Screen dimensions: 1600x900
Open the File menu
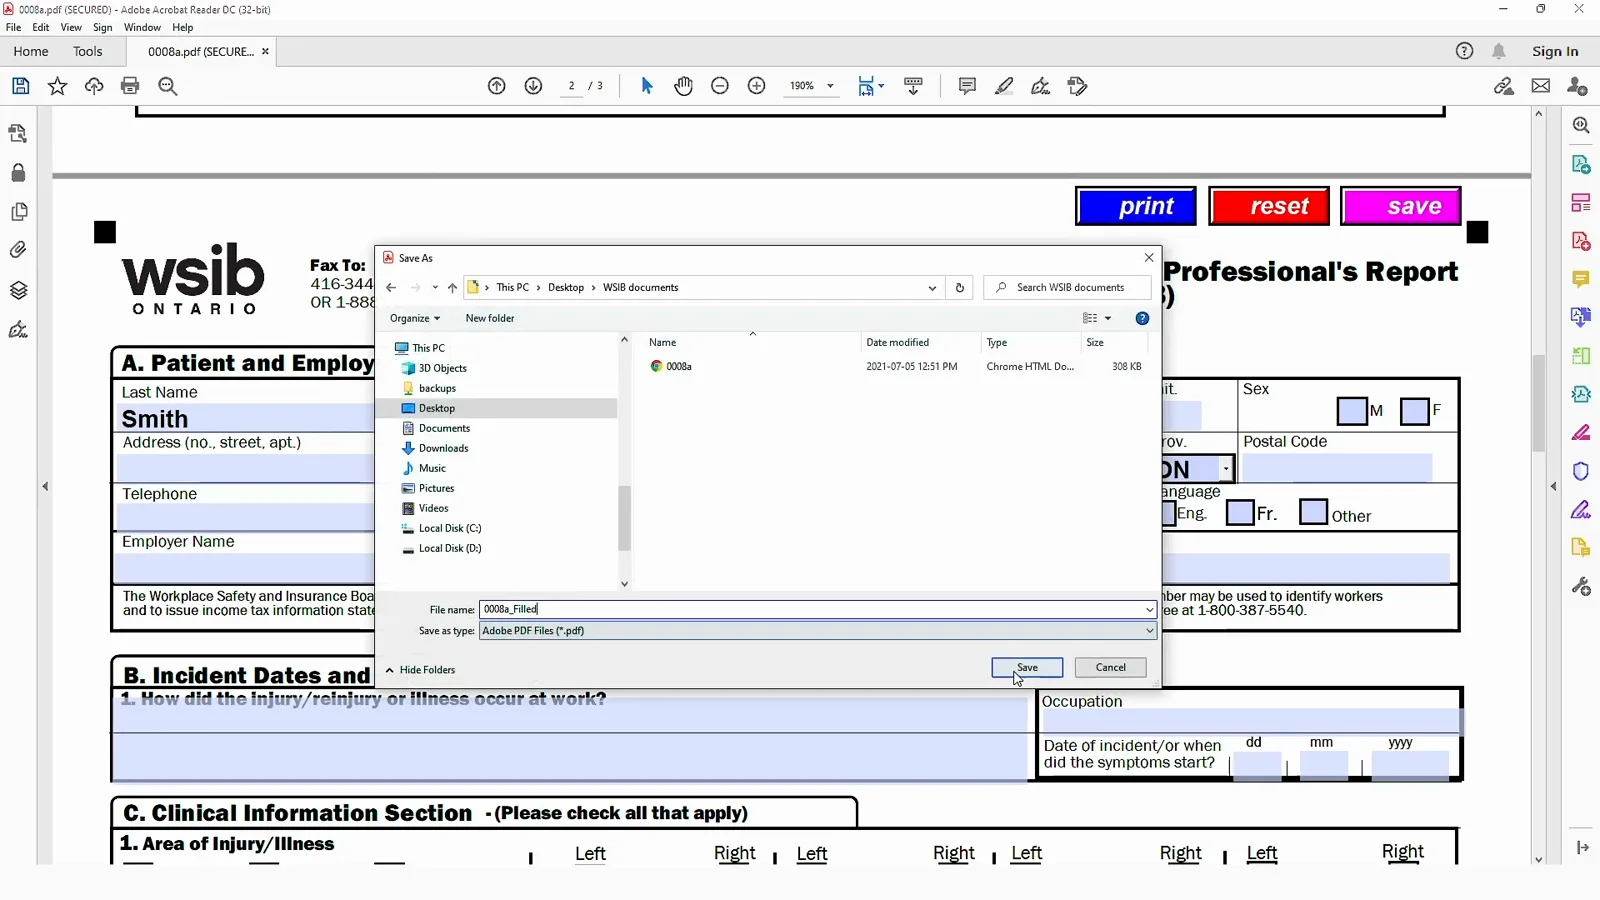click(x=13, y=27)
